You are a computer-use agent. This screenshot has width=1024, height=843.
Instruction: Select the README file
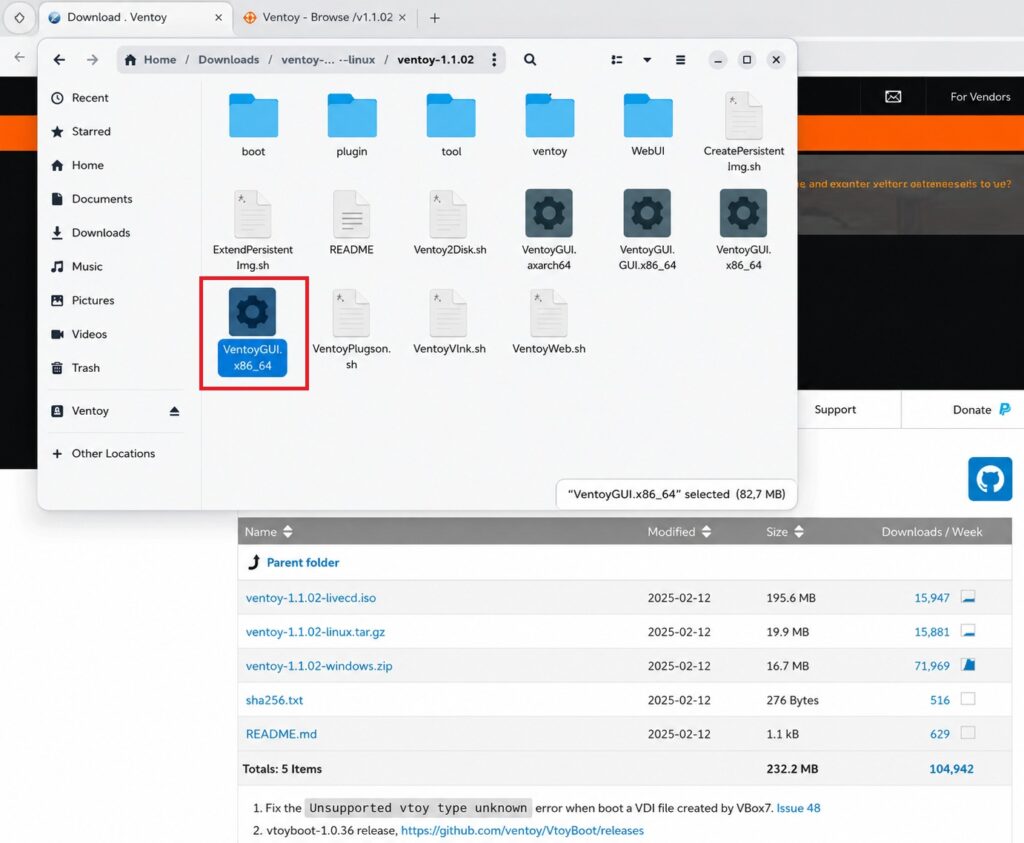click(351, 223)
